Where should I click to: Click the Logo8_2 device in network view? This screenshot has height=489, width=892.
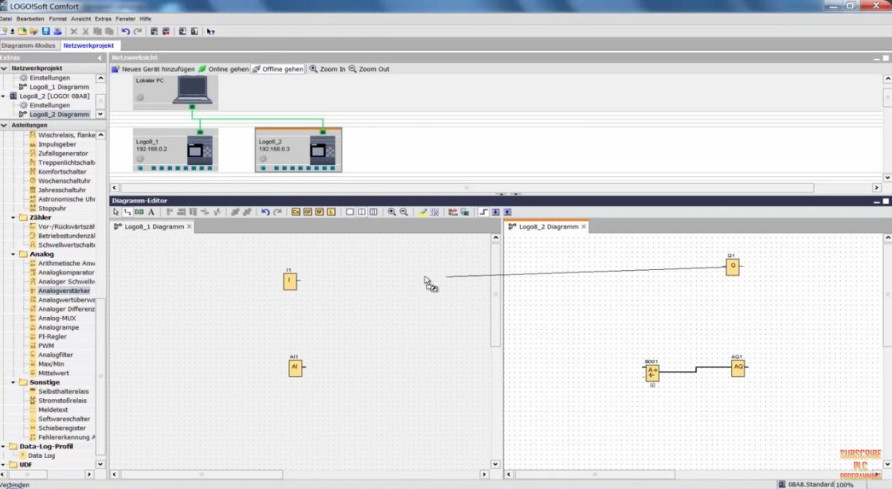(298, 150)
